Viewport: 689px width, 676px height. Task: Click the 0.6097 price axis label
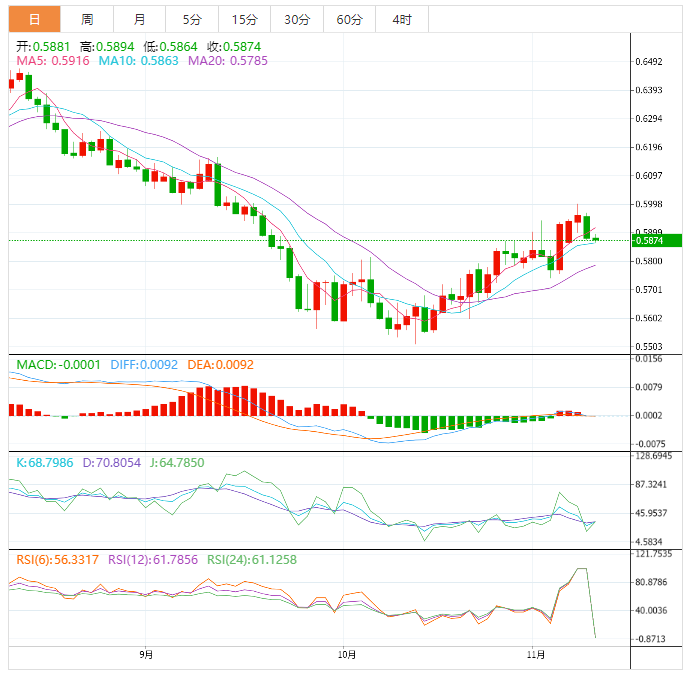649,176
